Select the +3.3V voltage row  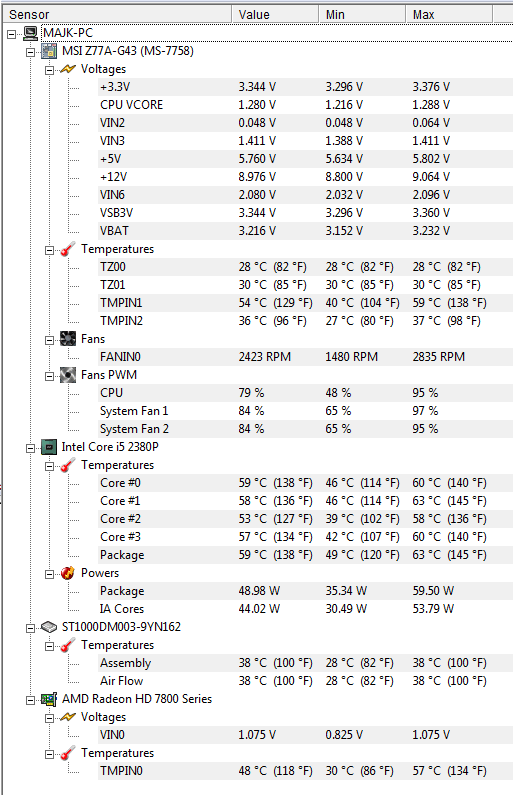pyautogui.click(x=305, y=87)
